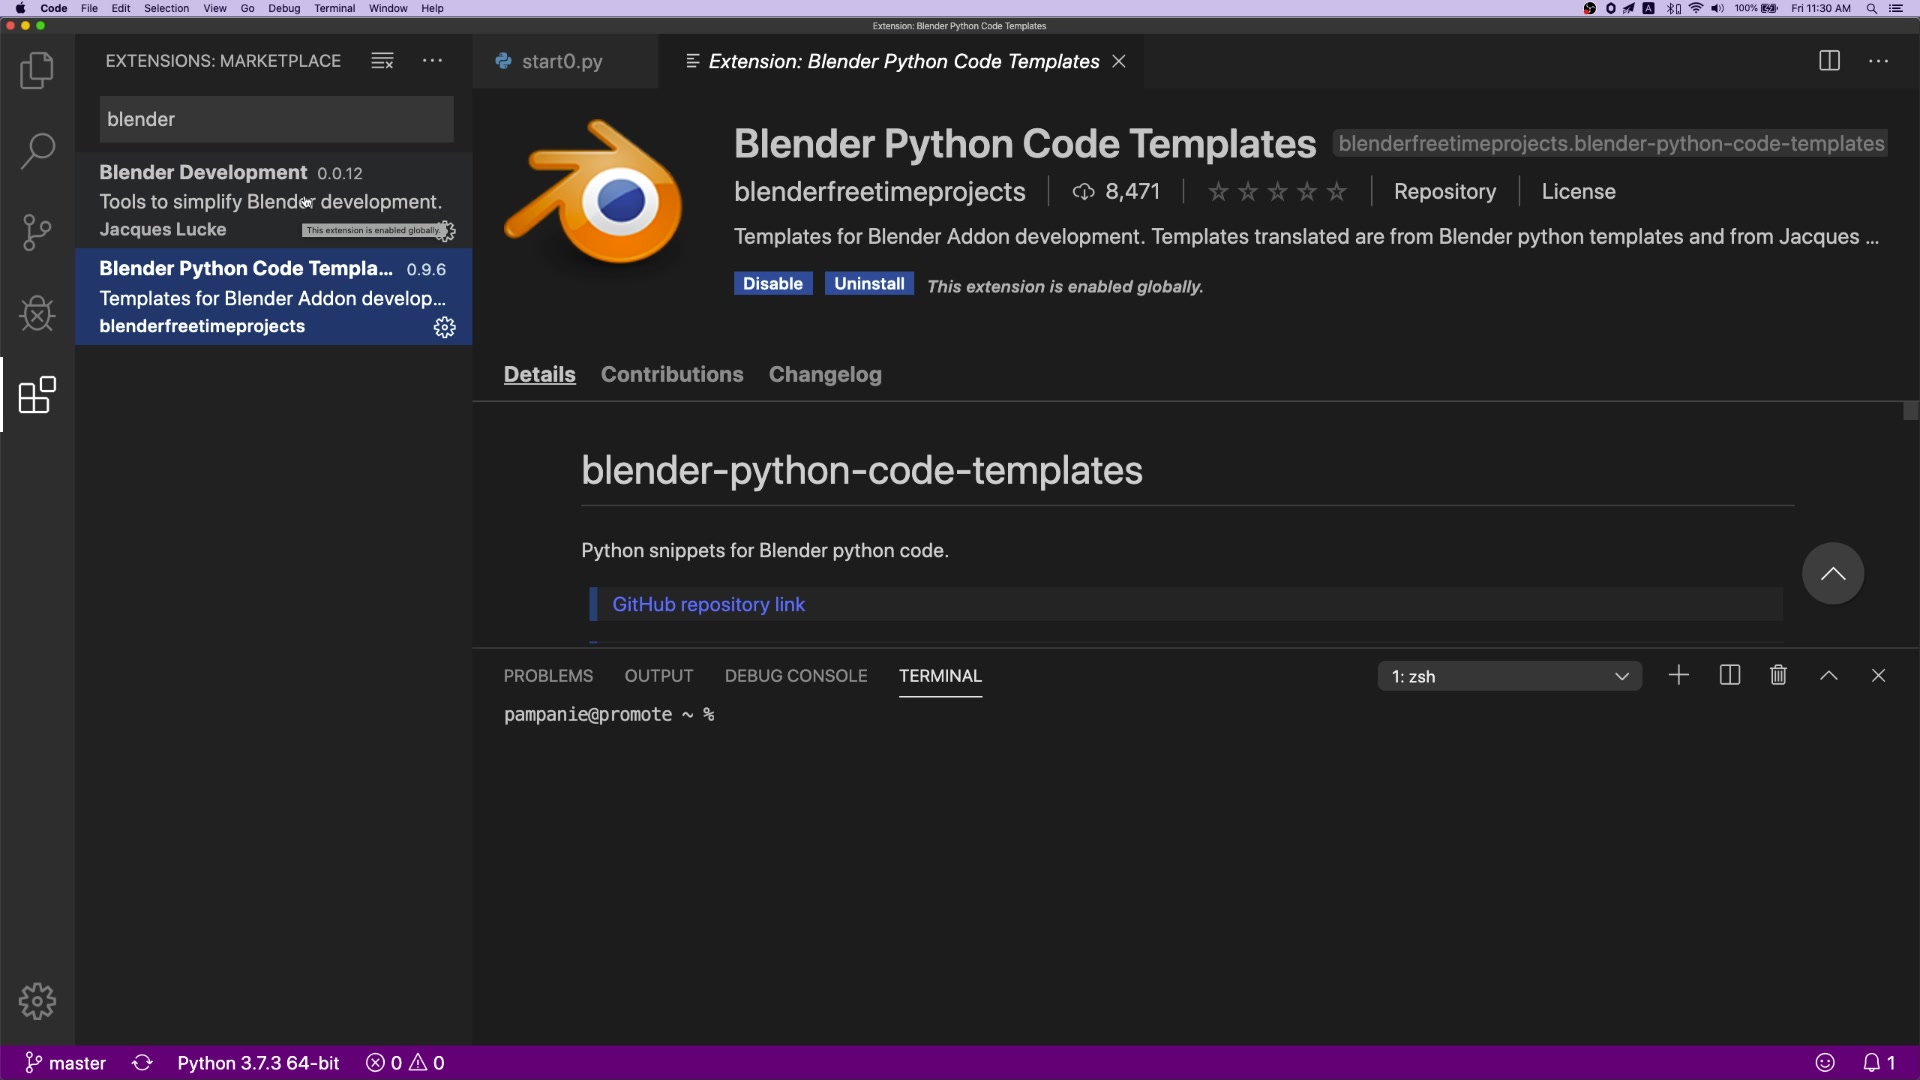Open Source Control view
Screen dimensions: 1920x1080
pos(37,233)
